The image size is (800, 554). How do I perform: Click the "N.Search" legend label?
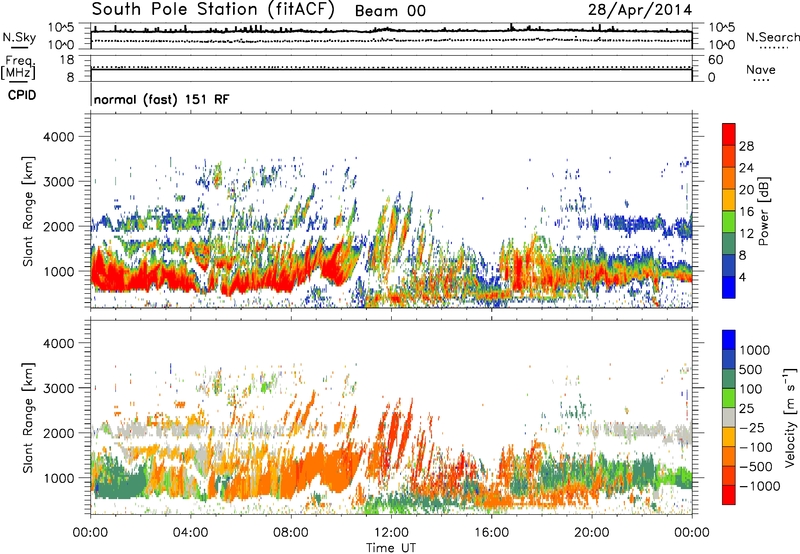tap(773, 37)
